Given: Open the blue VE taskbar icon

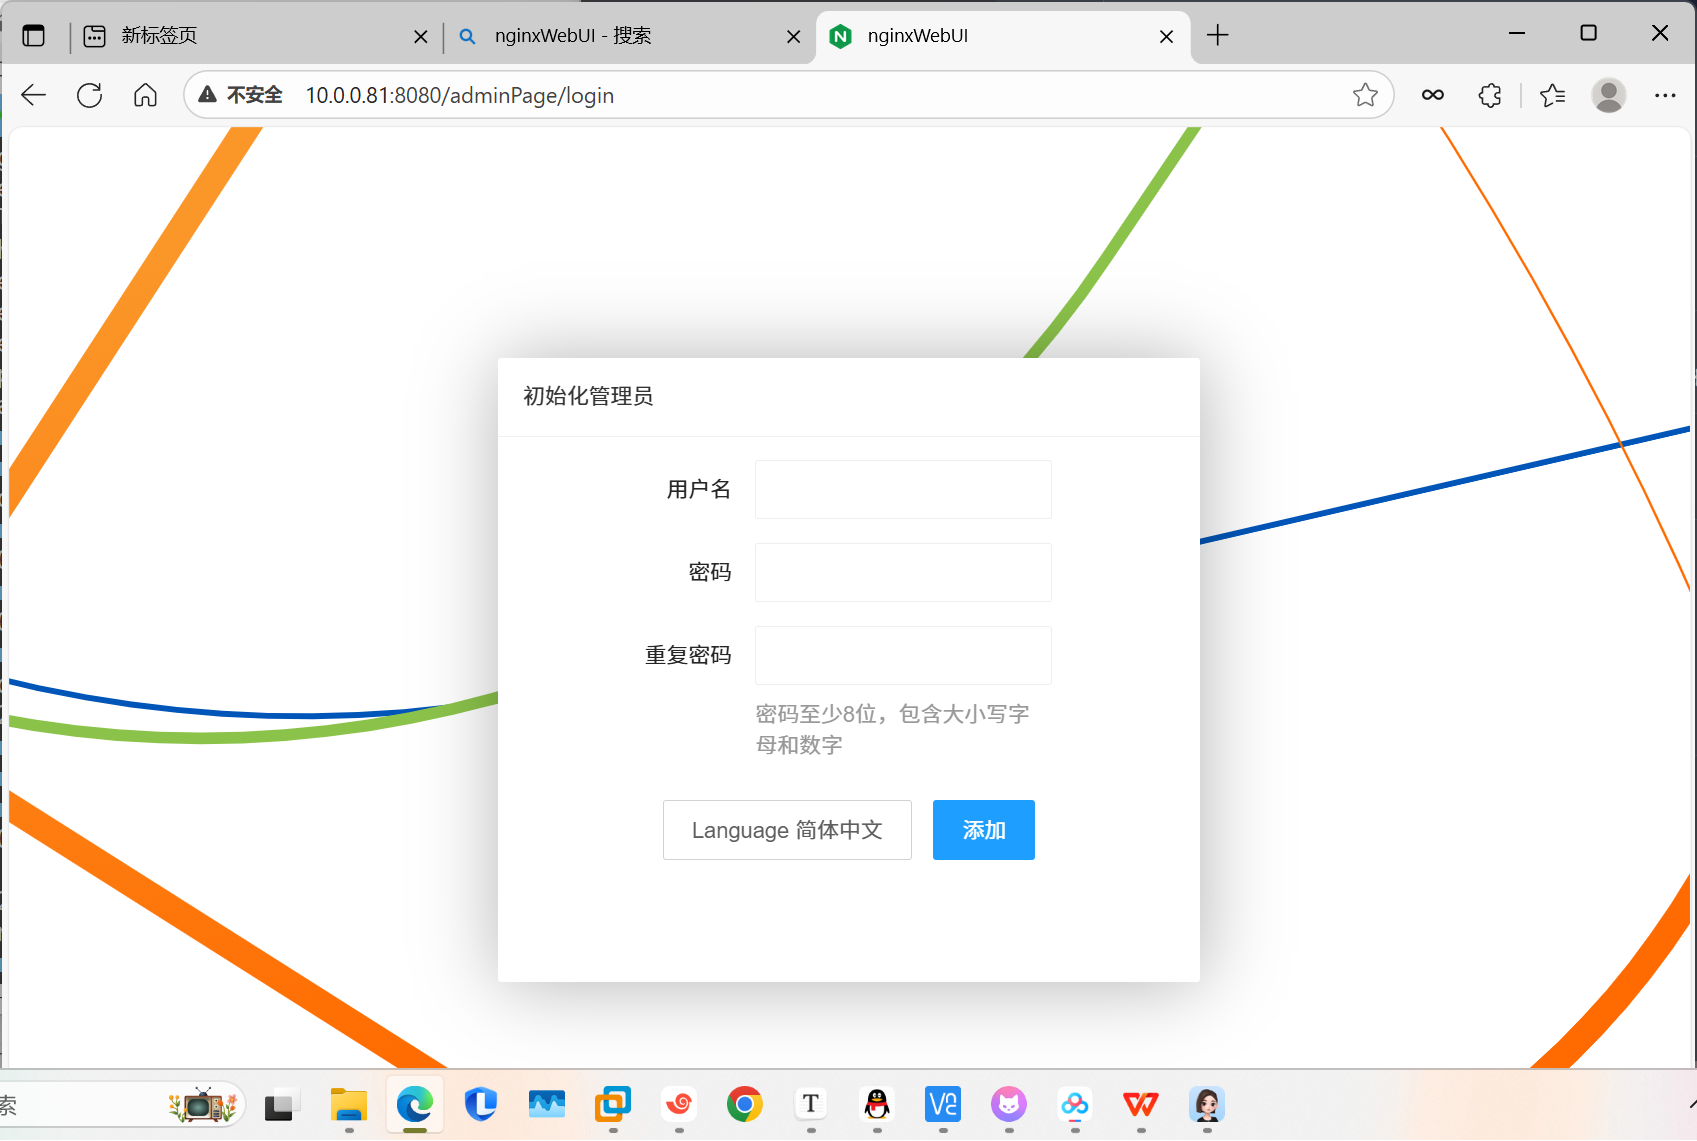Looking at the screenshot, I should (943, 1105).
